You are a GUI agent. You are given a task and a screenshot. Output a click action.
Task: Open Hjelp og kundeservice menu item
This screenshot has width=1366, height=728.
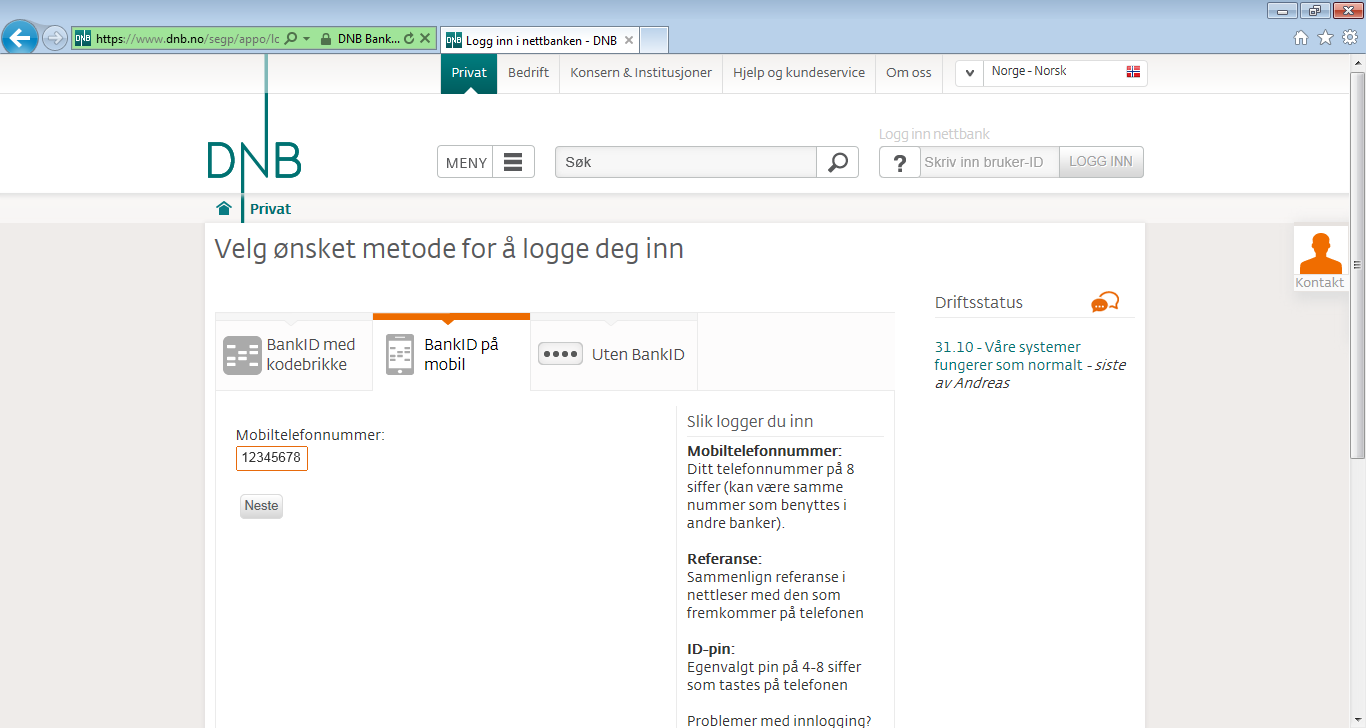[x=799, y=73]
